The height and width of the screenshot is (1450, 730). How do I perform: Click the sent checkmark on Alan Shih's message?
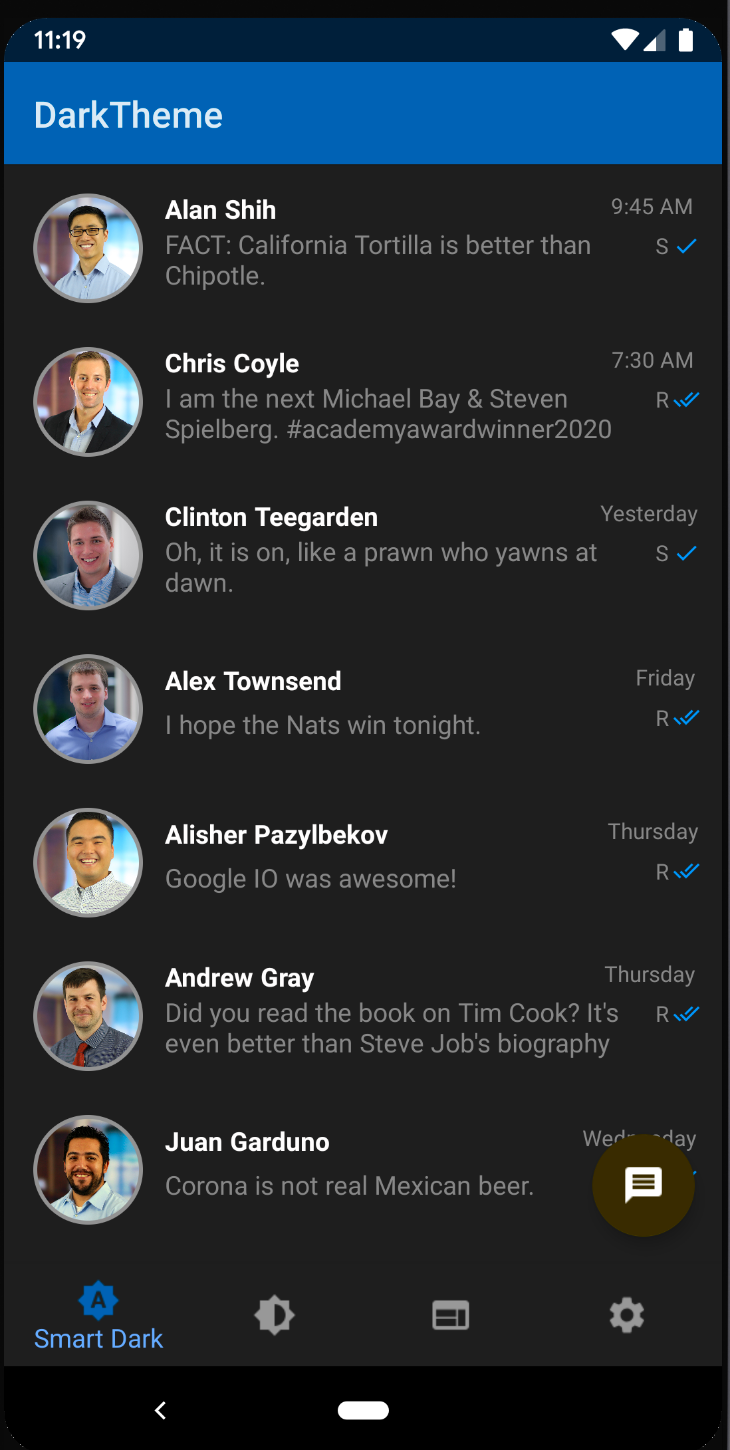pyautogui.click(x=686, y=246)
